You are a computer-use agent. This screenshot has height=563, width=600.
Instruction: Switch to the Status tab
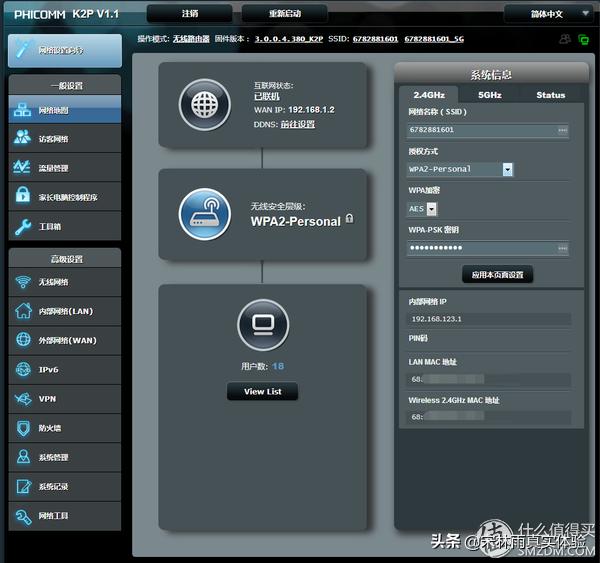coord(550,95)
